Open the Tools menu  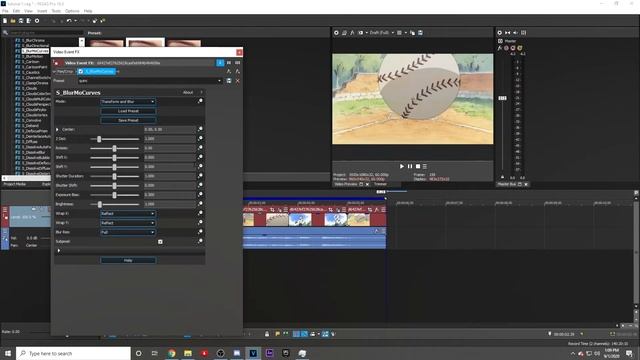56,11
